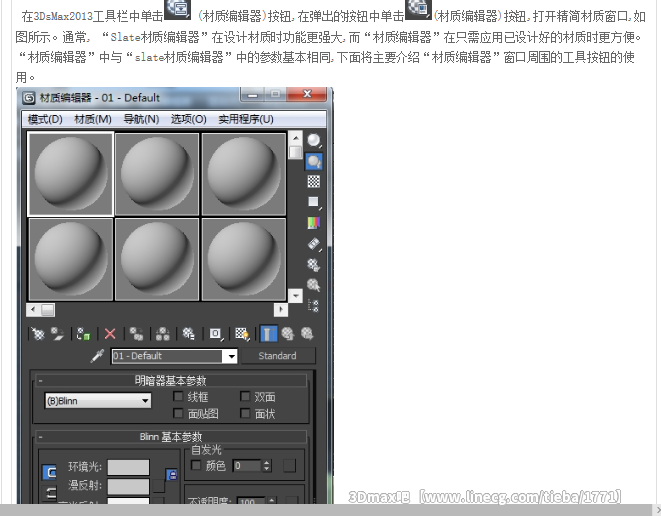
Task: Enable the 面贴图 checkbox
Action: [178, 413]
